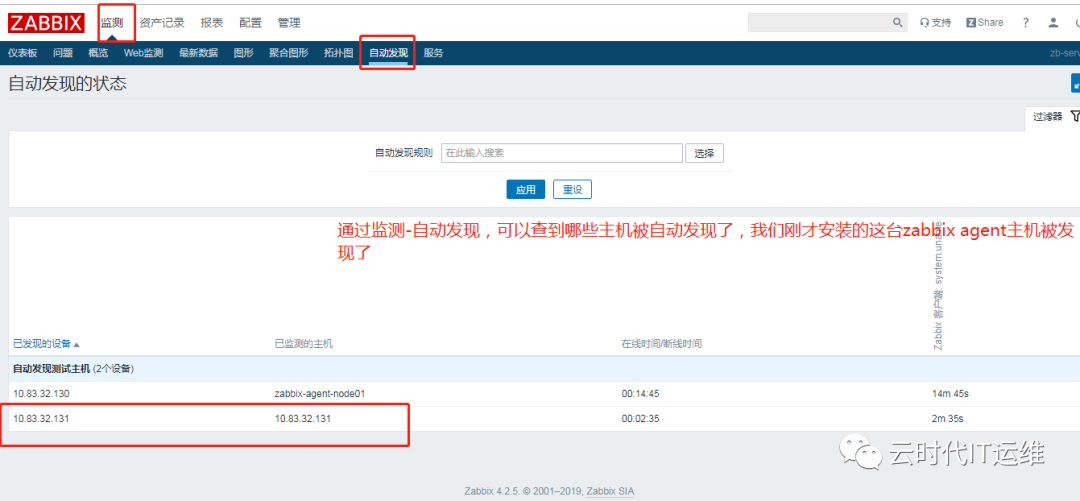
Task: Open the 配置 top menu
Action: click(x=250, y=23)
